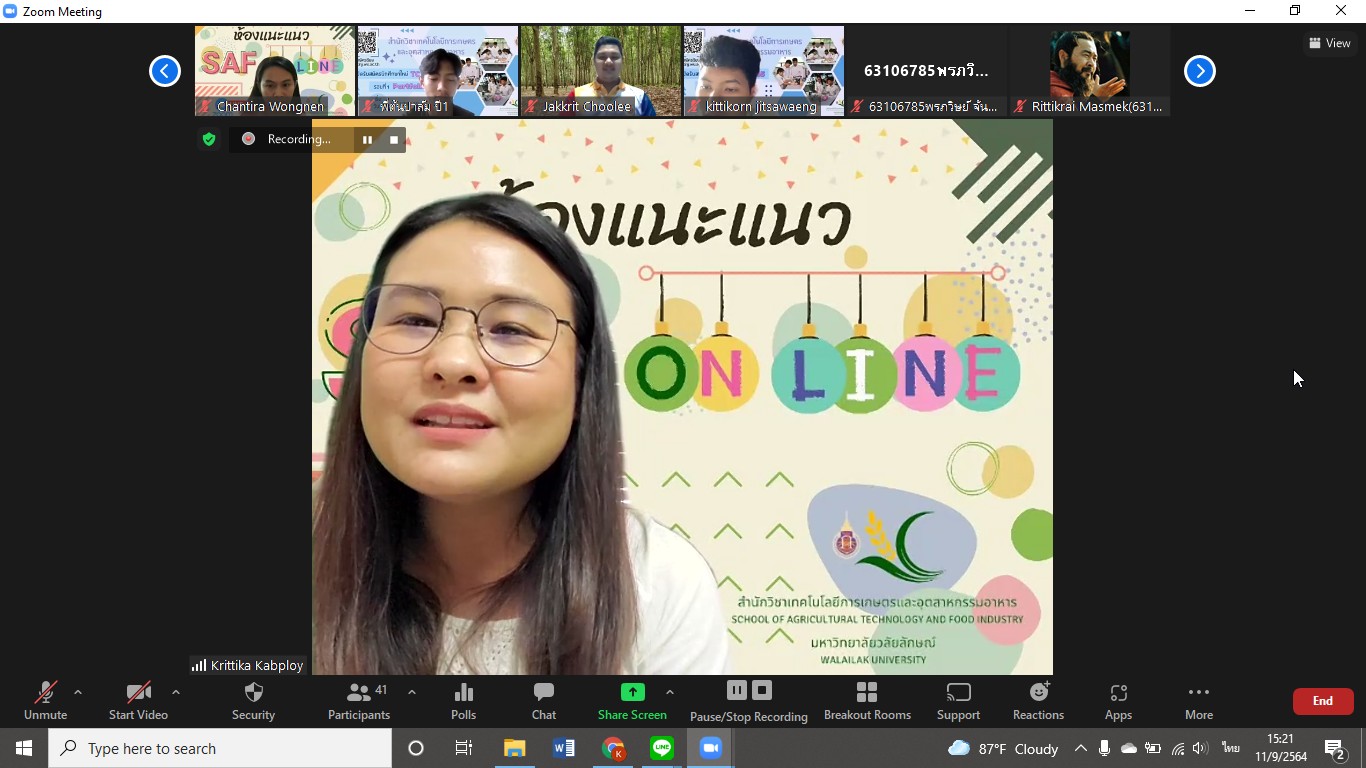The width and height of the screenshot is (1366, 768).
Task: Open the View layout menu
Action: (x=1329, y=43)
